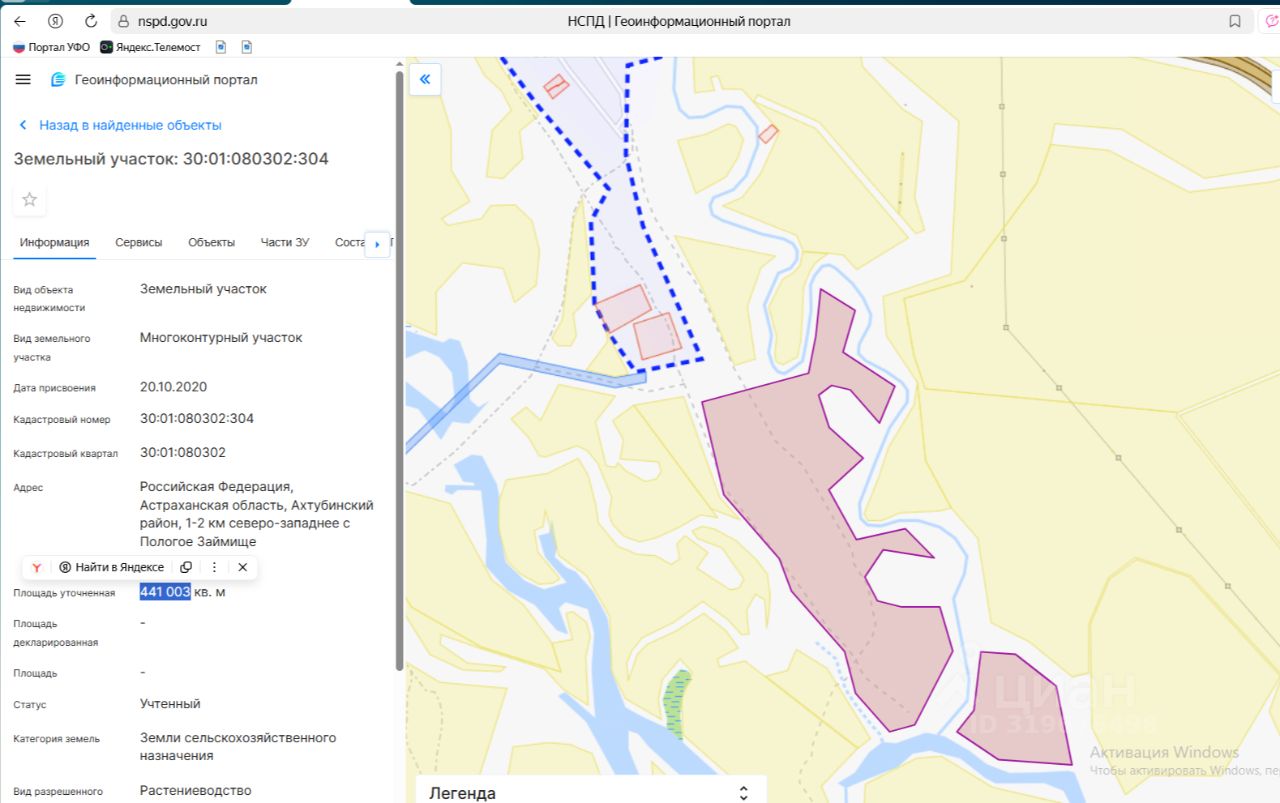Go back via Назад в найденные объекты
This screenshot has width=1280, height=803.
click(121, 125)
